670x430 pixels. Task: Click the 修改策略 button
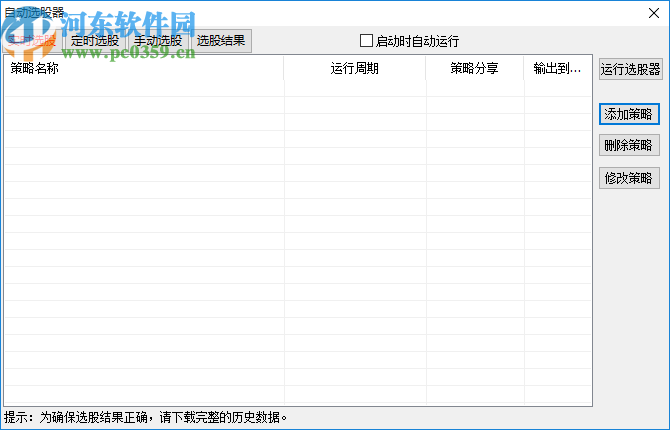(629, 178)
